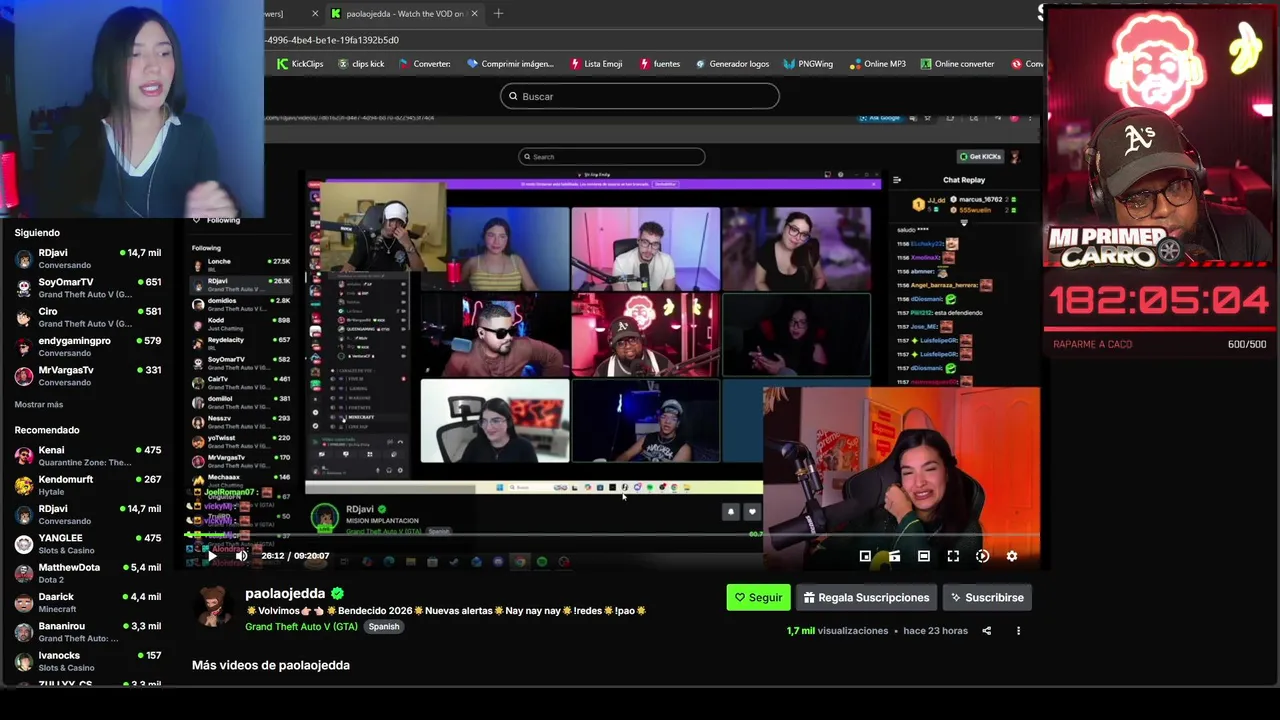The height and width of the screenshot is (720, 1280).
Task: Open the KickClips bookmark
Action: (300, 64)
